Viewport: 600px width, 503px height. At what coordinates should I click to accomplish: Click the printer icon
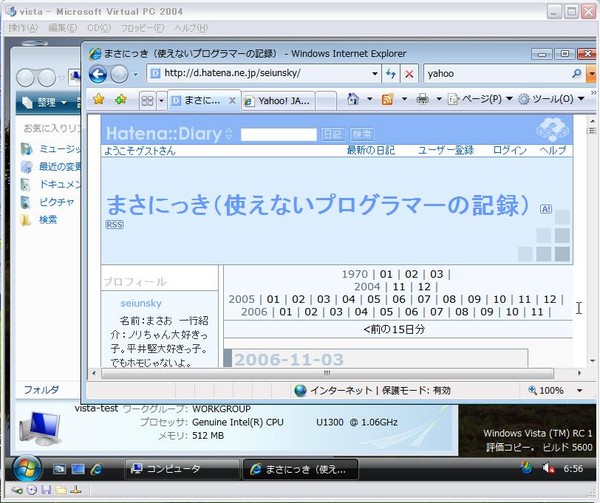coord(422,99)
